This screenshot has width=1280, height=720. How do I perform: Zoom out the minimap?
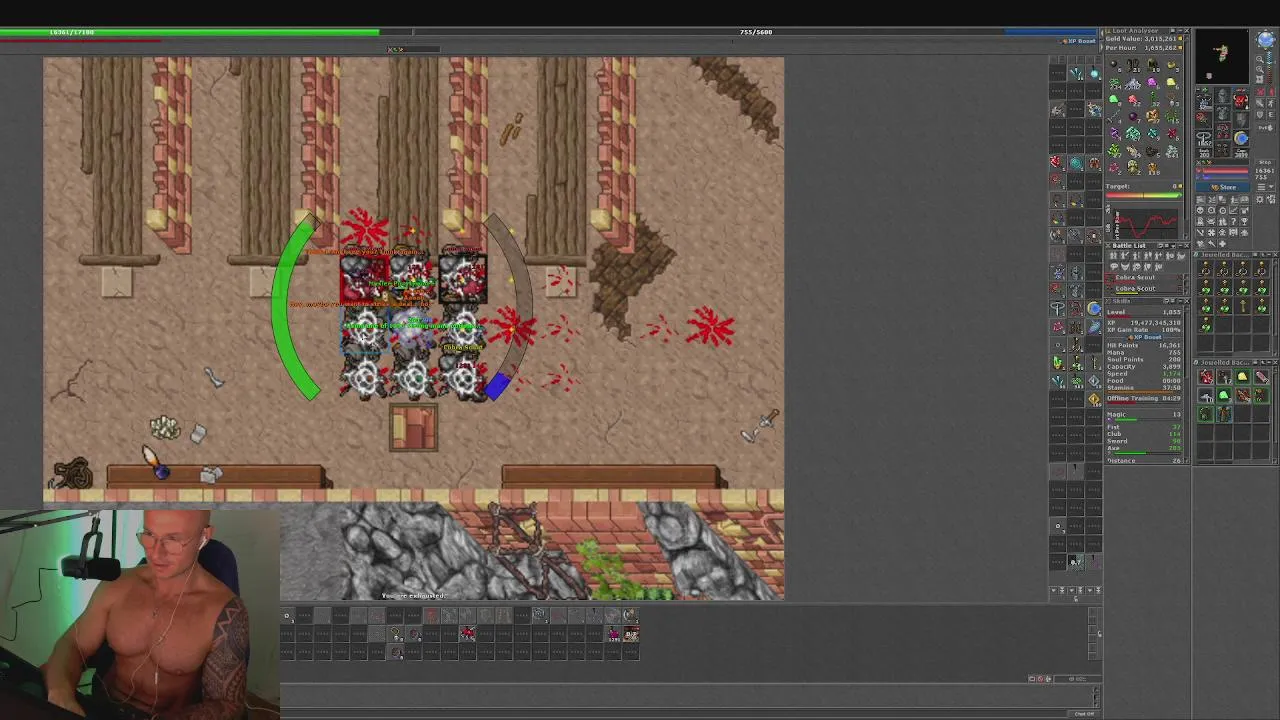(x=1259, y=59)
